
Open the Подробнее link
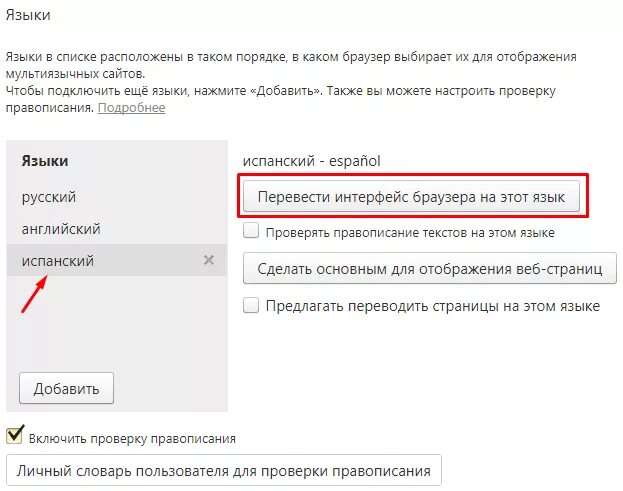[132, 108]
